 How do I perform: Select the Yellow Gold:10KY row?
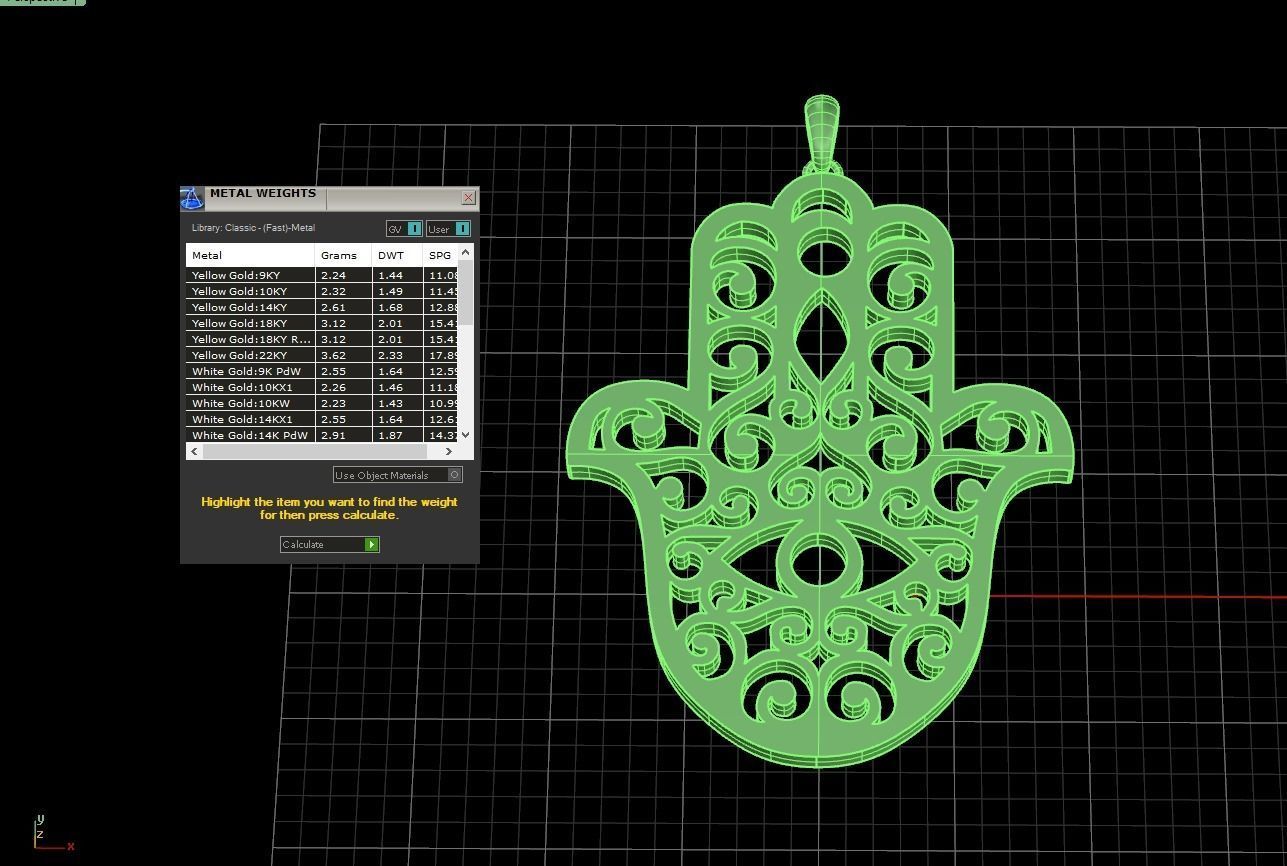coord(322,291)
